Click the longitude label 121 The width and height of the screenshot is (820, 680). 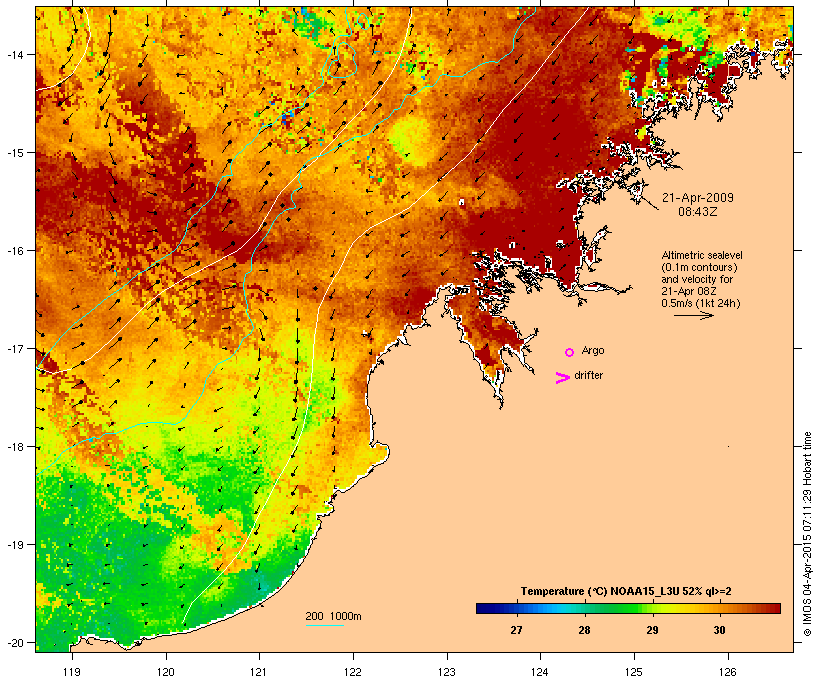point(259,672)
